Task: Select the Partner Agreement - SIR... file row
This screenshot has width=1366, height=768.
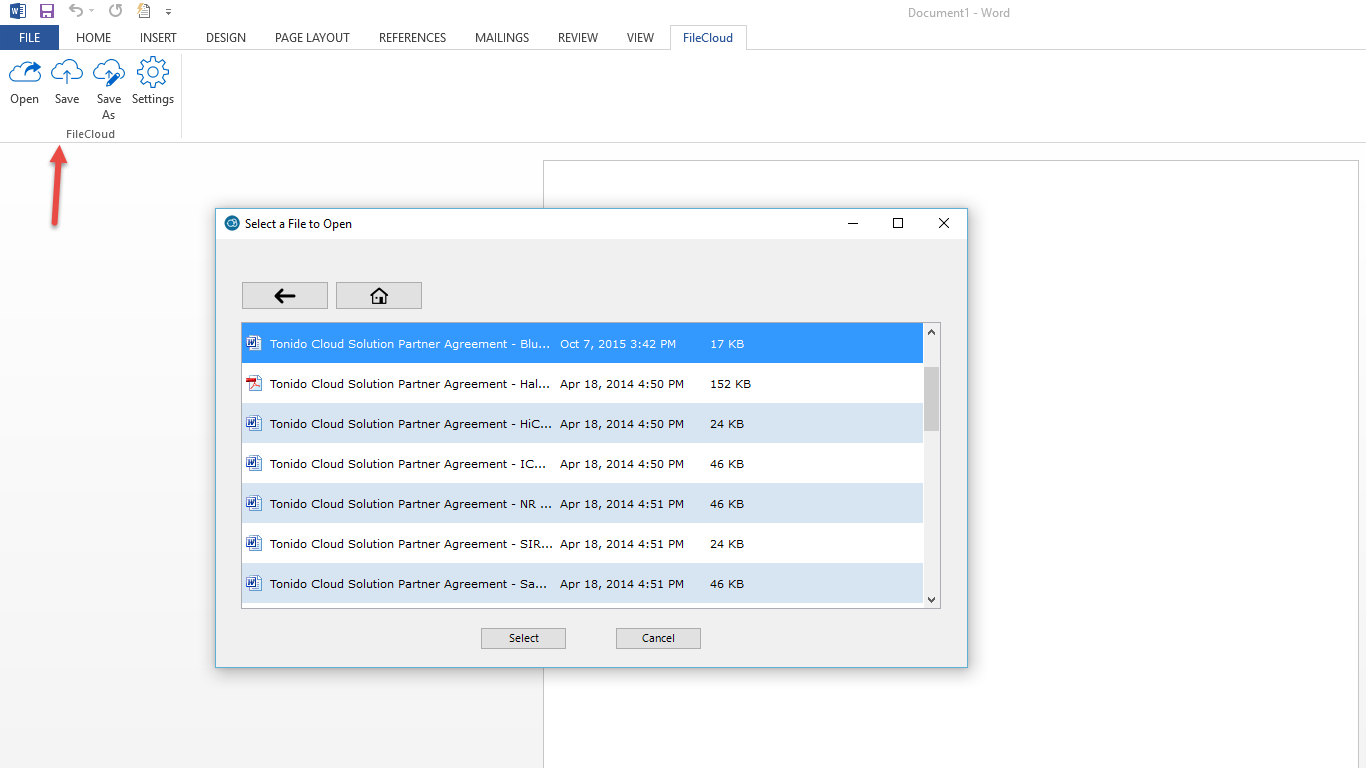Action: (x=582, y=544)
